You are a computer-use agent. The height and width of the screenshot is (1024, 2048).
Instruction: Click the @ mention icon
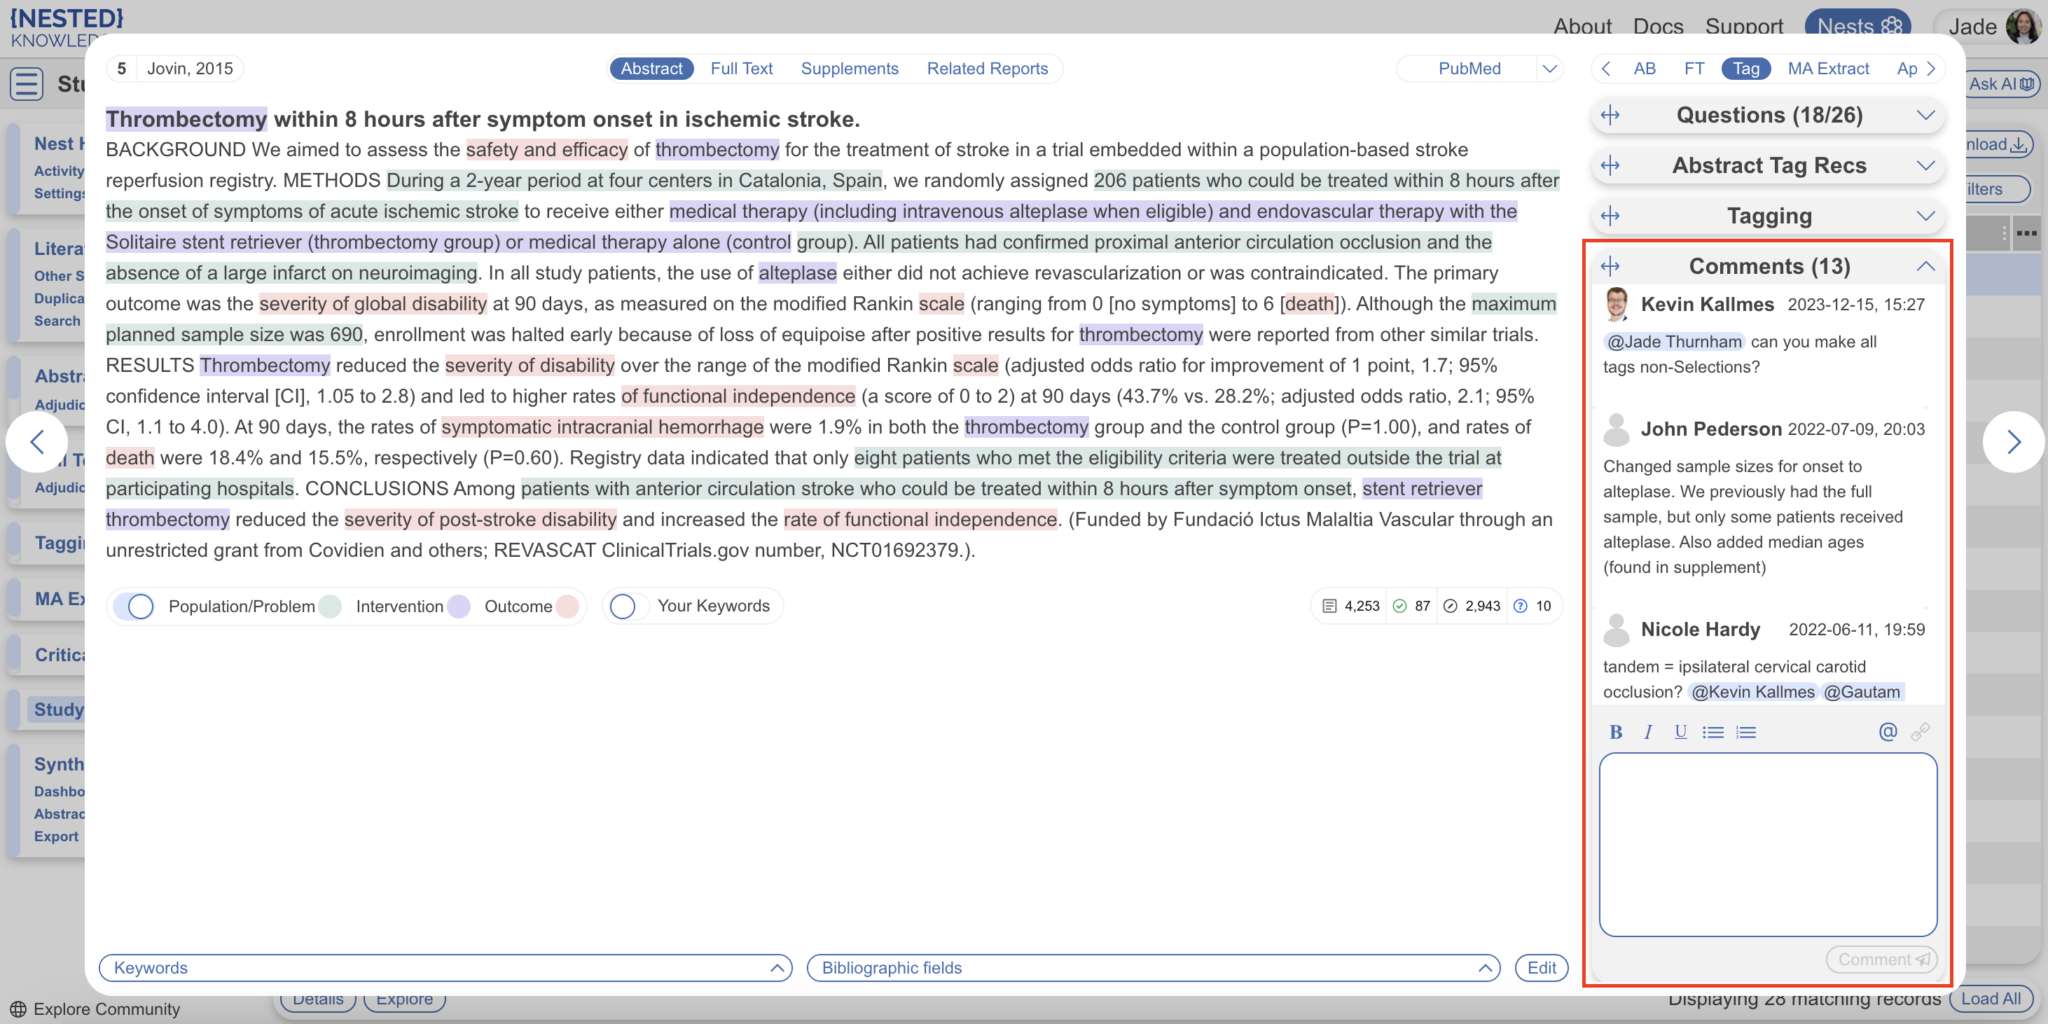[x=1887, y=732]
